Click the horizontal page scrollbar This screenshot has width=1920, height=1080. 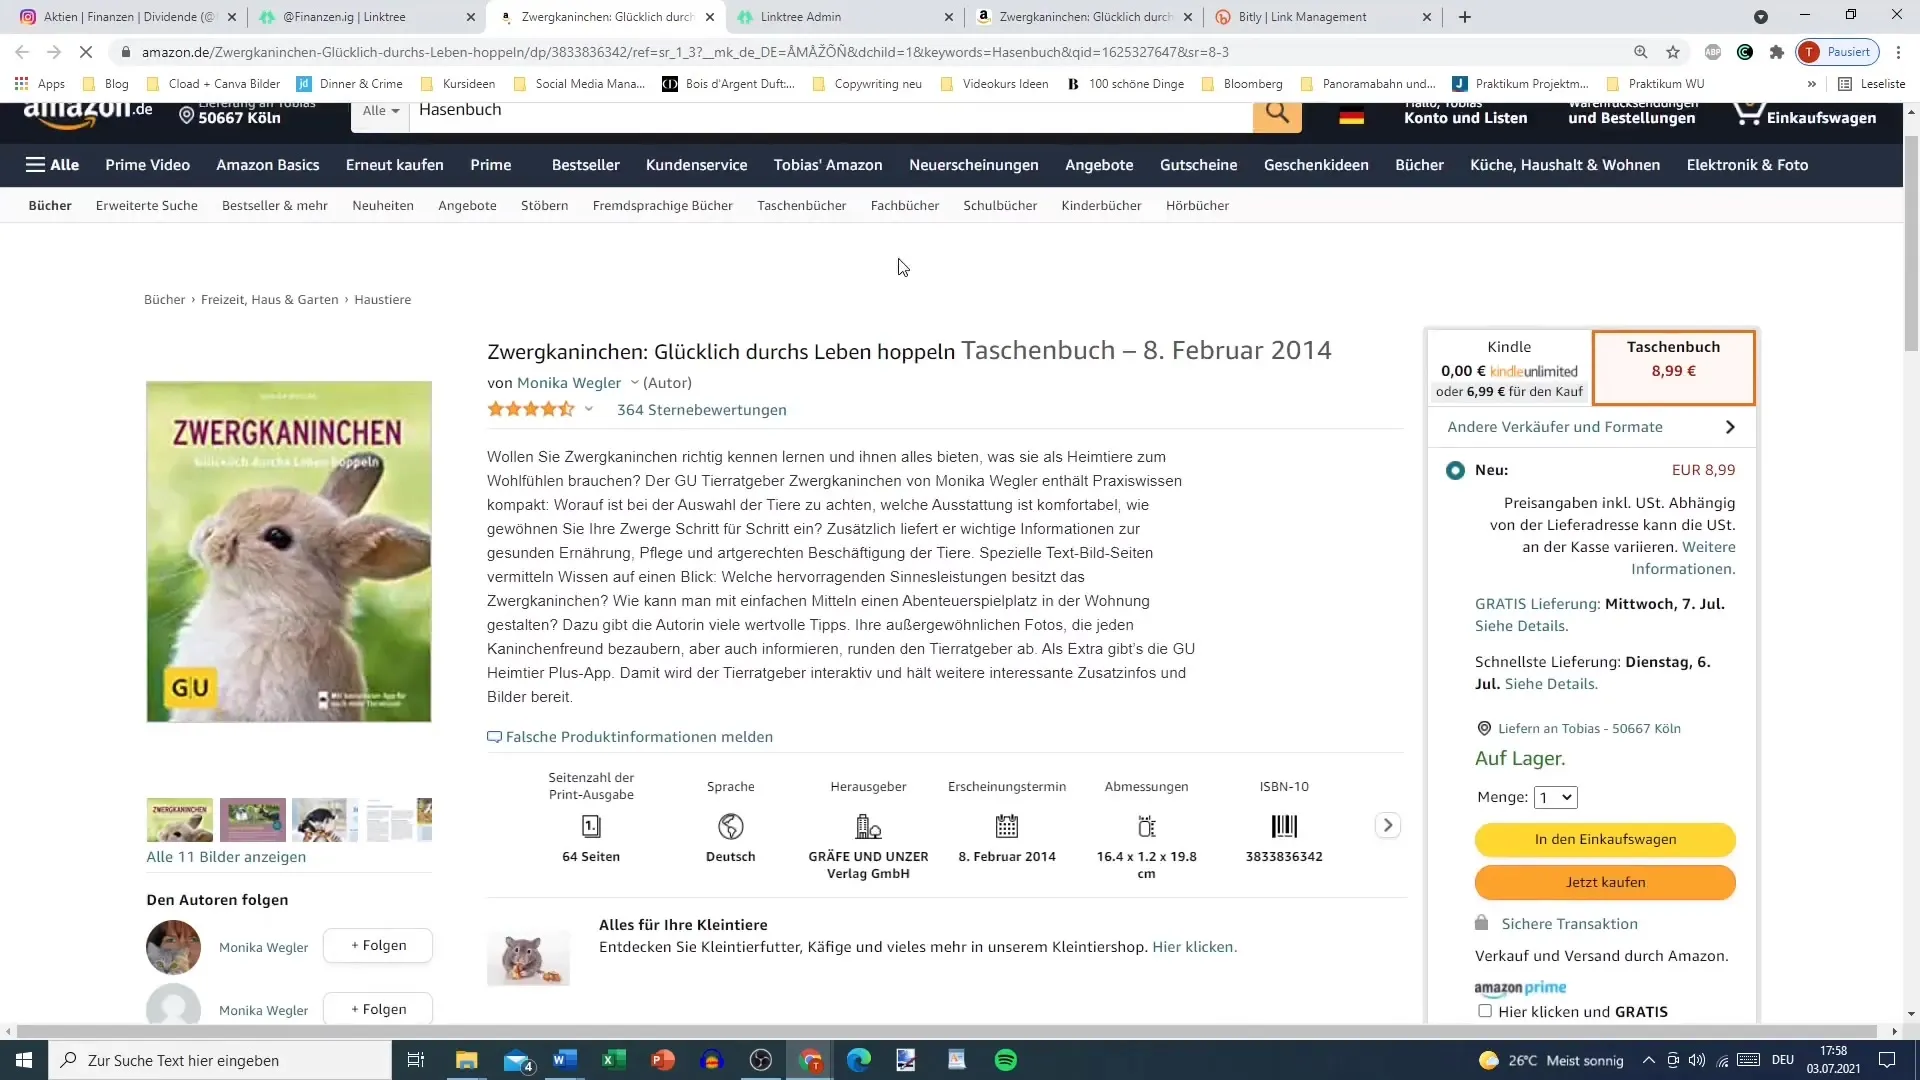point(946,1031)
